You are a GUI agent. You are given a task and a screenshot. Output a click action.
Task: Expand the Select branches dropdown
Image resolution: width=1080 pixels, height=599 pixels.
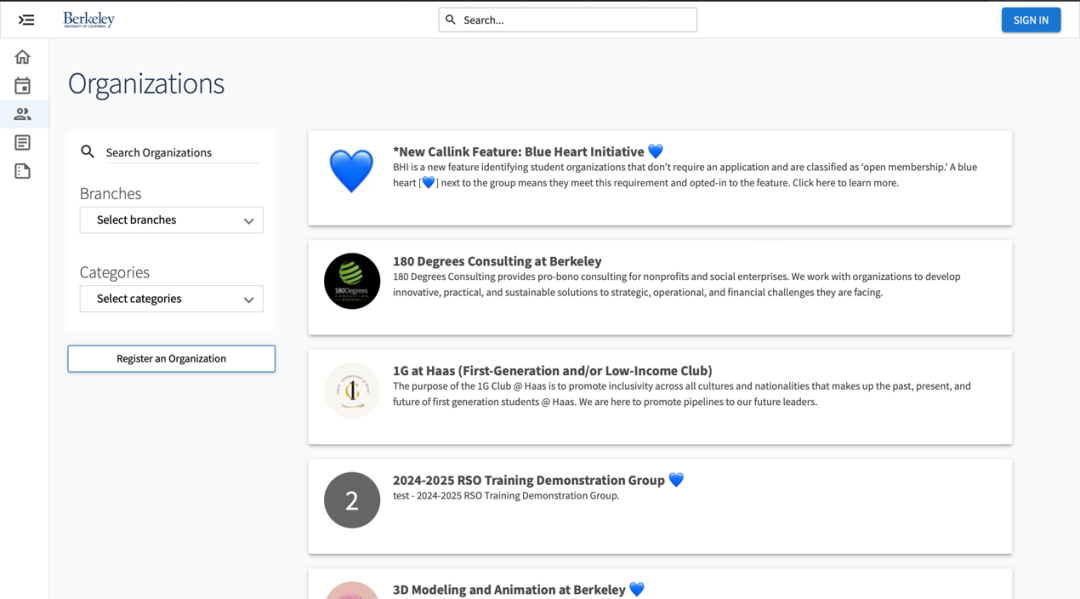(x=172, y=220)
